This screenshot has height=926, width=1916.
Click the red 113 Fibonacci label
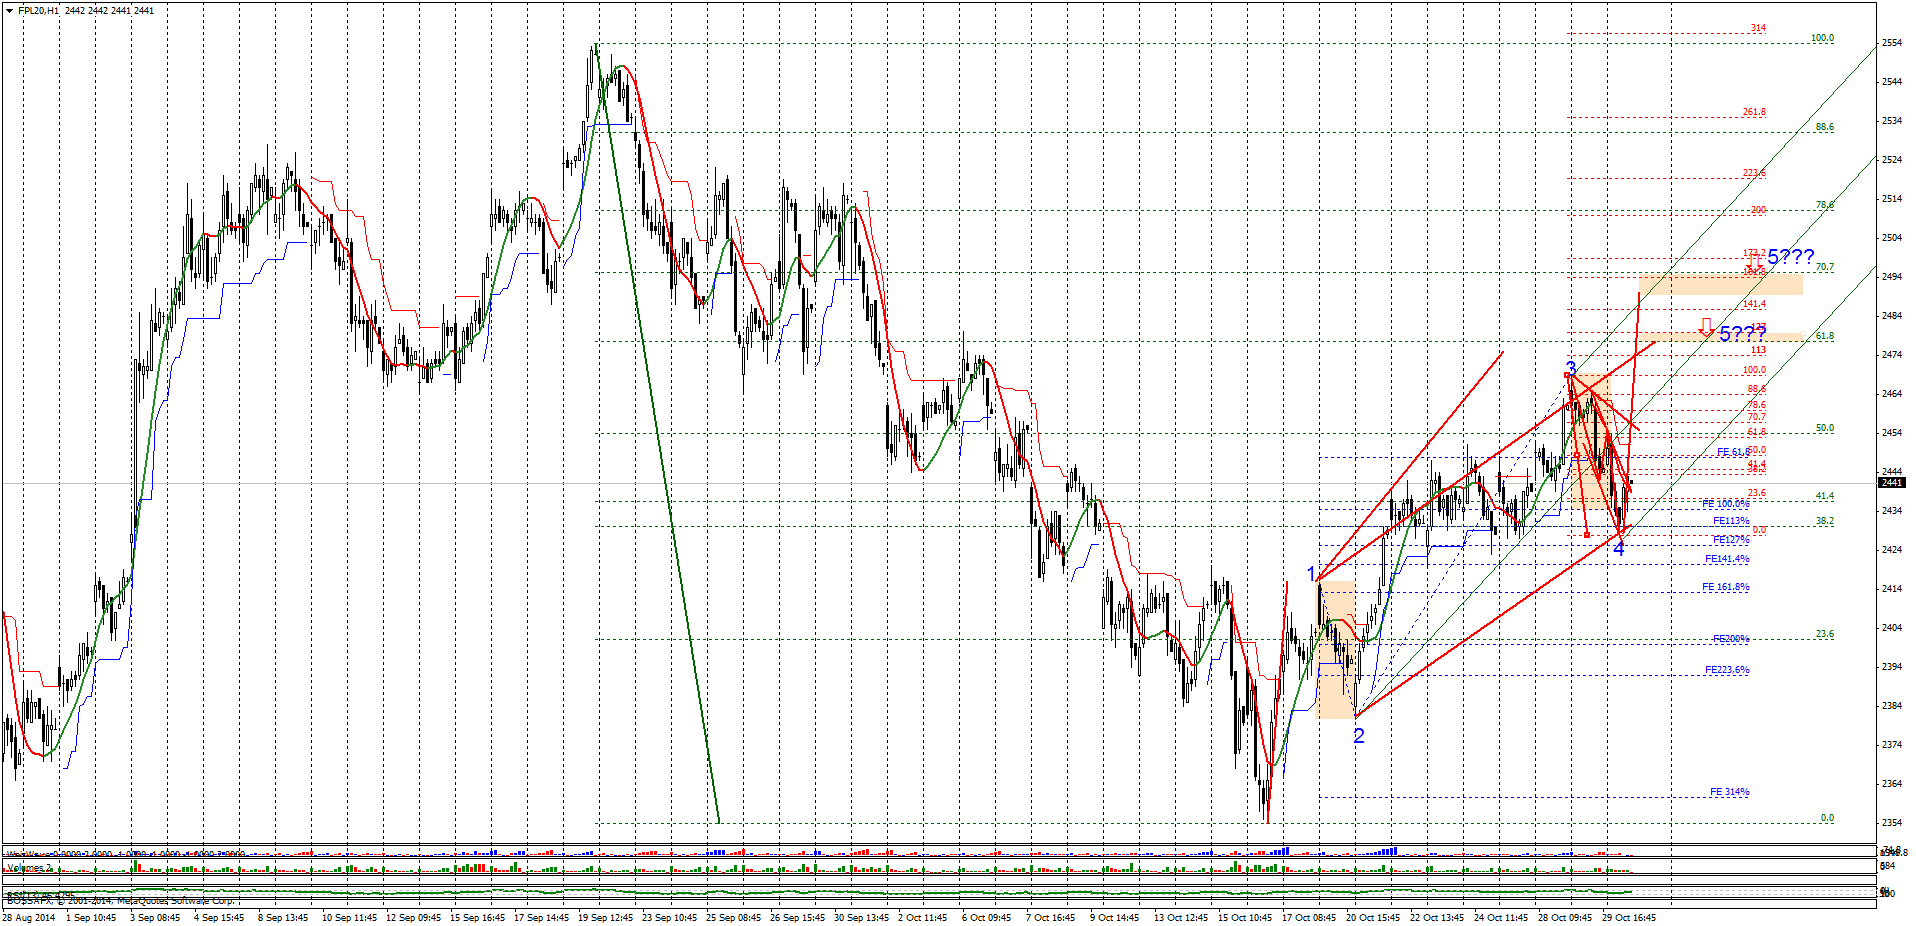(1758, 350)
